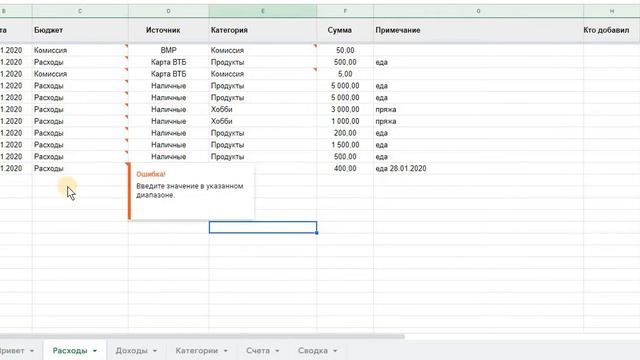Click the horizontal scrollbar above the sheet tabs

202,337
